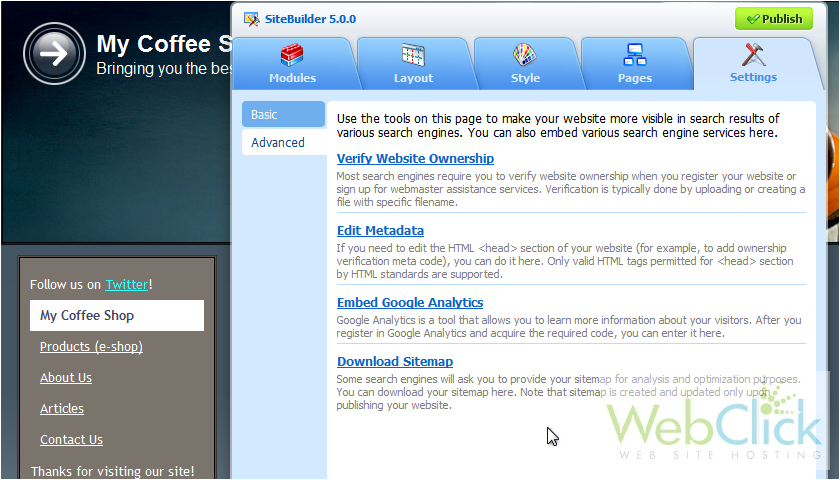Switch to the Layout tab
This screenshot has height=480, width=840.
[x=414, y=64]
